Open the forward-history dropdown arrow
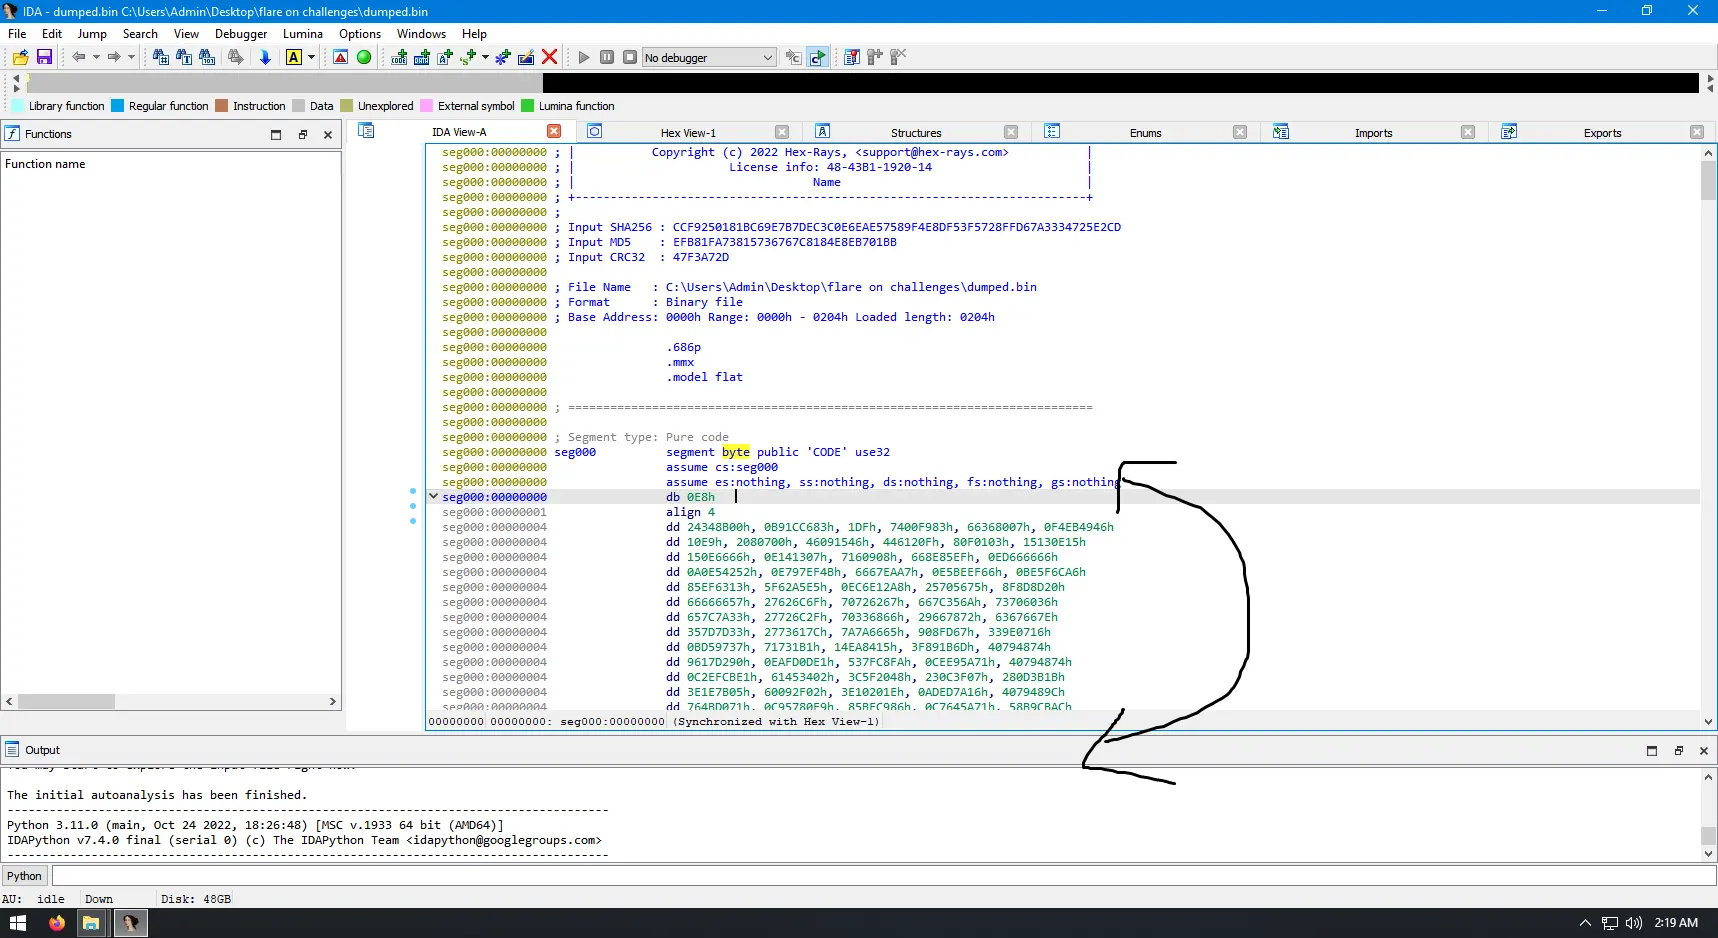The width and height of the screenshot is (1718, 938). [x=131, y=57]
